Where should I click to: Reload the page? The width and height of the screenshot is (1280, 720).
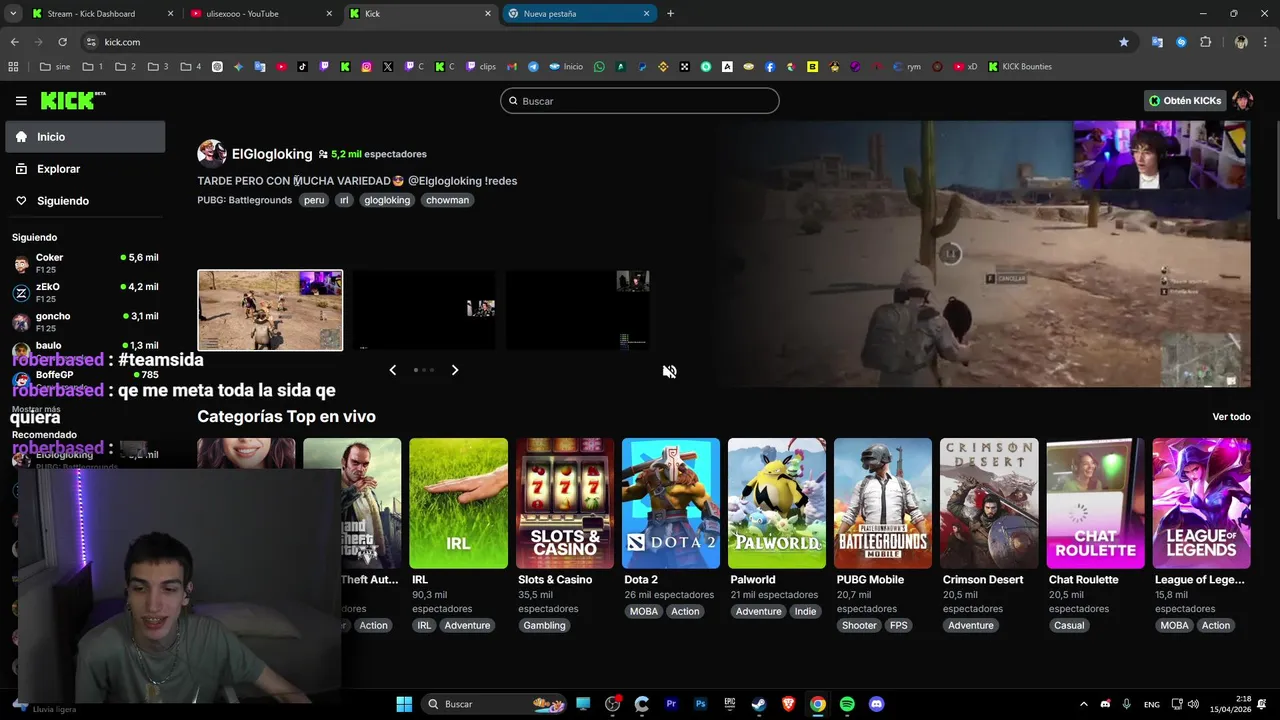[62, 42]
